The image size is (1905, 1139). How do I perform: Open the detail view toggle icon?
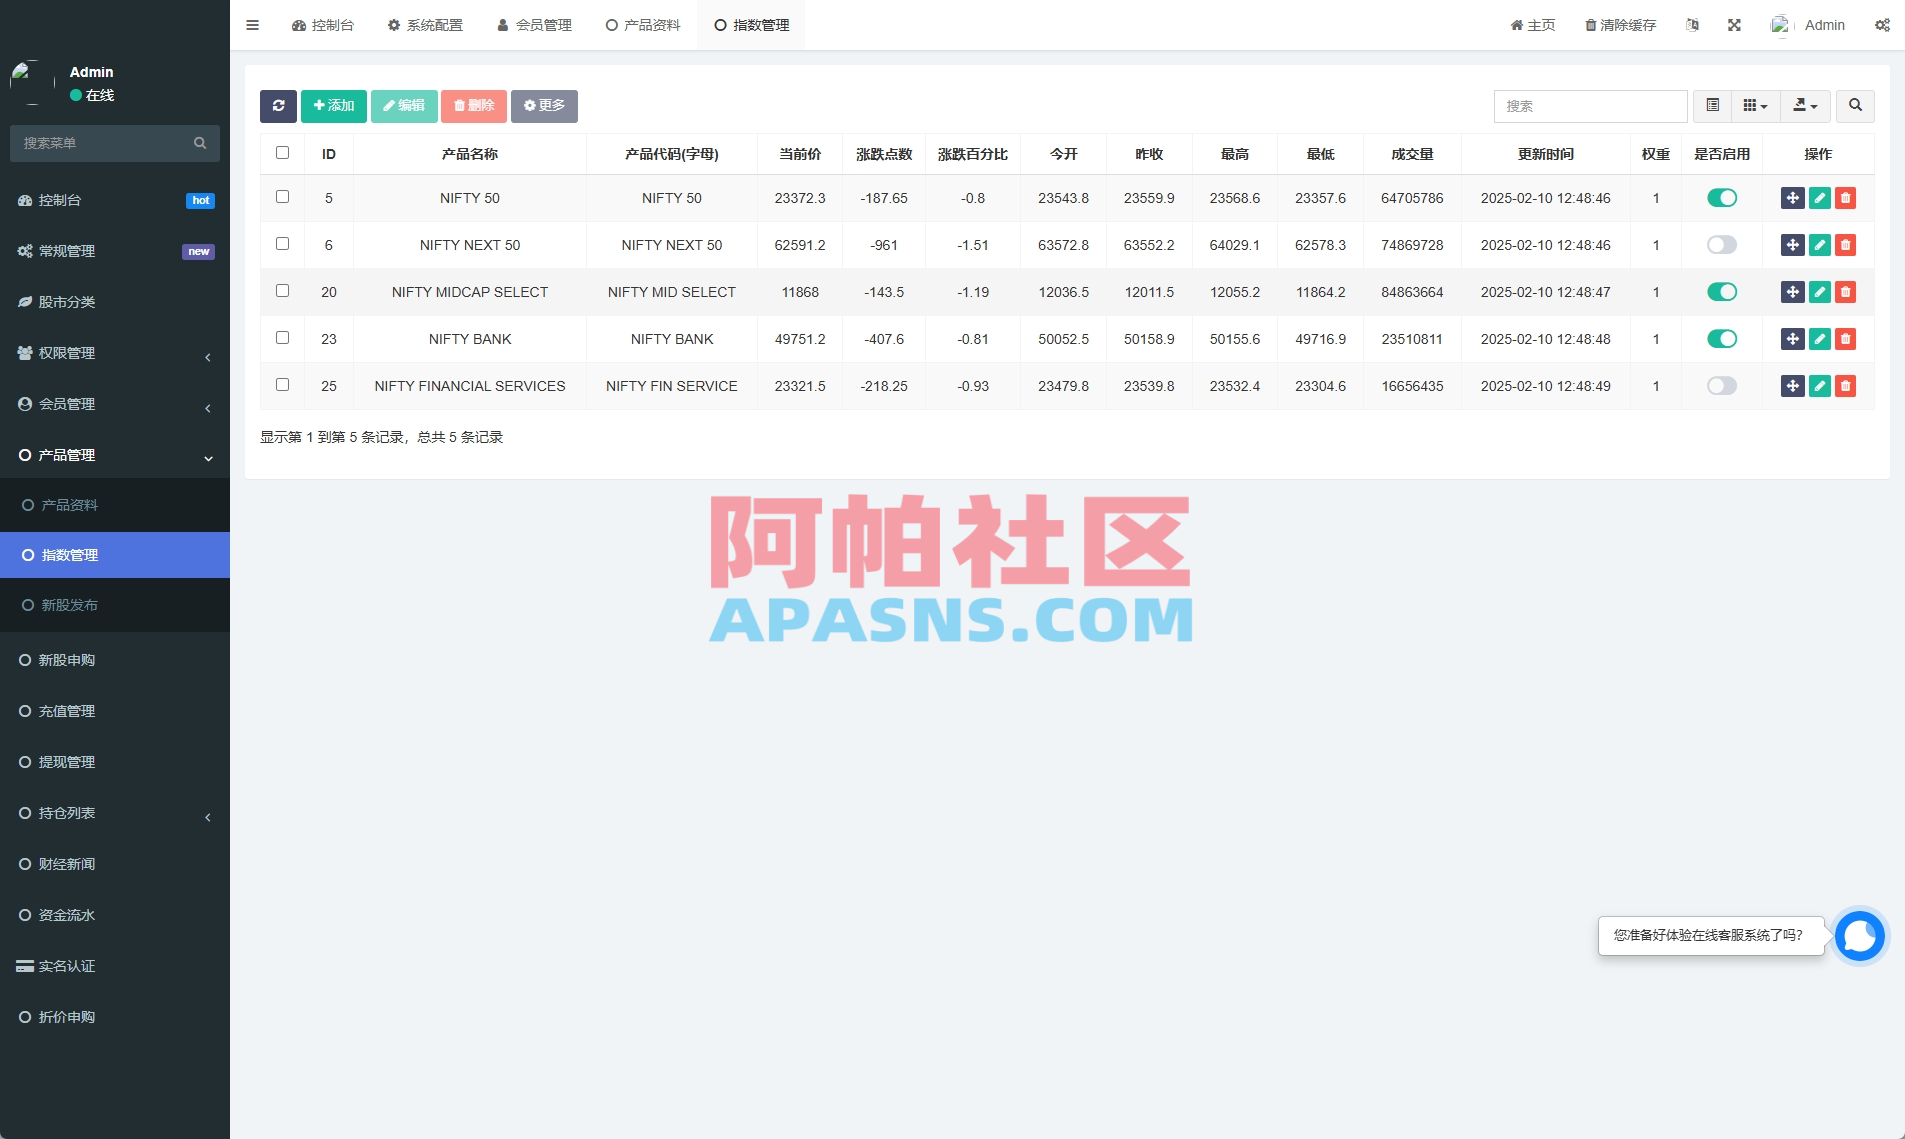[1713, 106]
